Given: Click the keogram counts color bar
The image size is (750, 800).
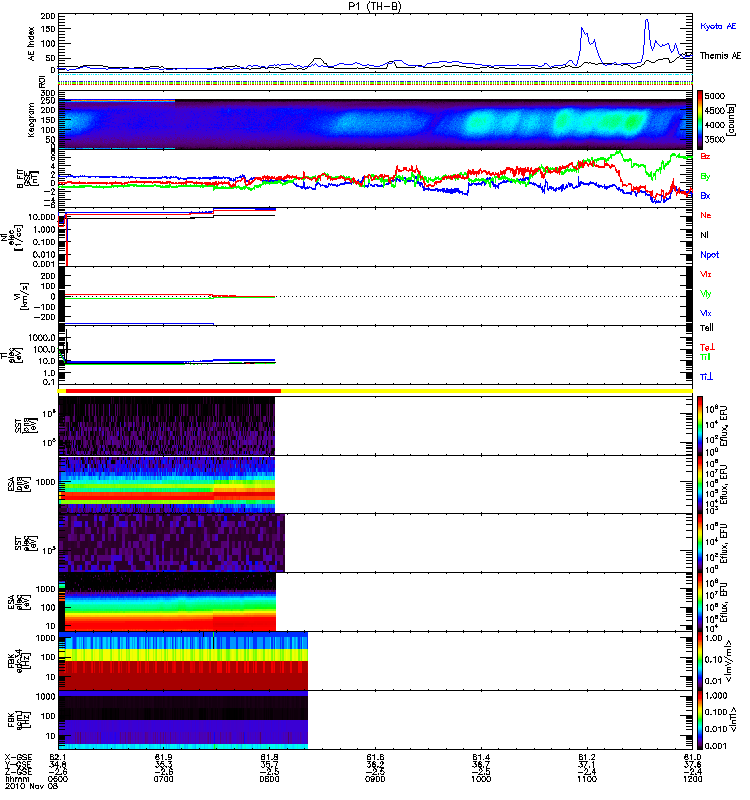Looking at the screenshot, I should coord(702,120).
